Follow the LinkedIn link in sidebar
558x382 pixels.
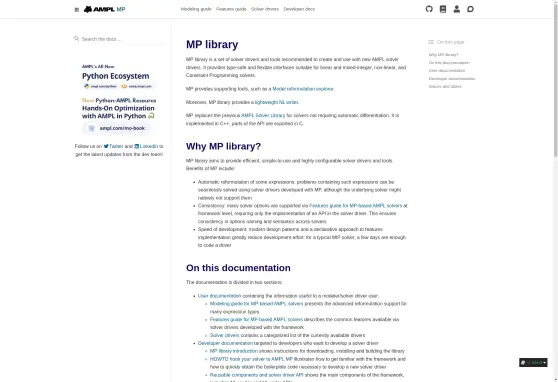pos(146,146)
